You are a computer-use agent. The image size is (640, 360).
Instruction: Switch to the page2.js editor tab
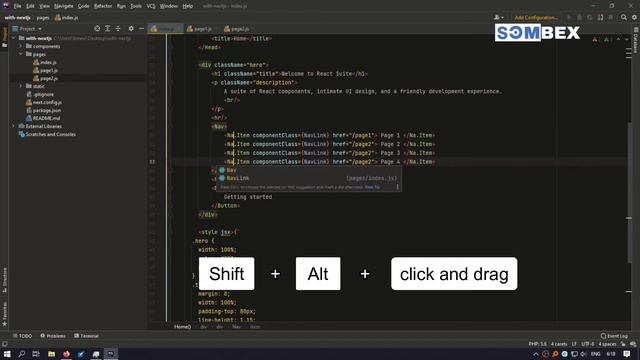pyautogui.click(x=240, y=29)
